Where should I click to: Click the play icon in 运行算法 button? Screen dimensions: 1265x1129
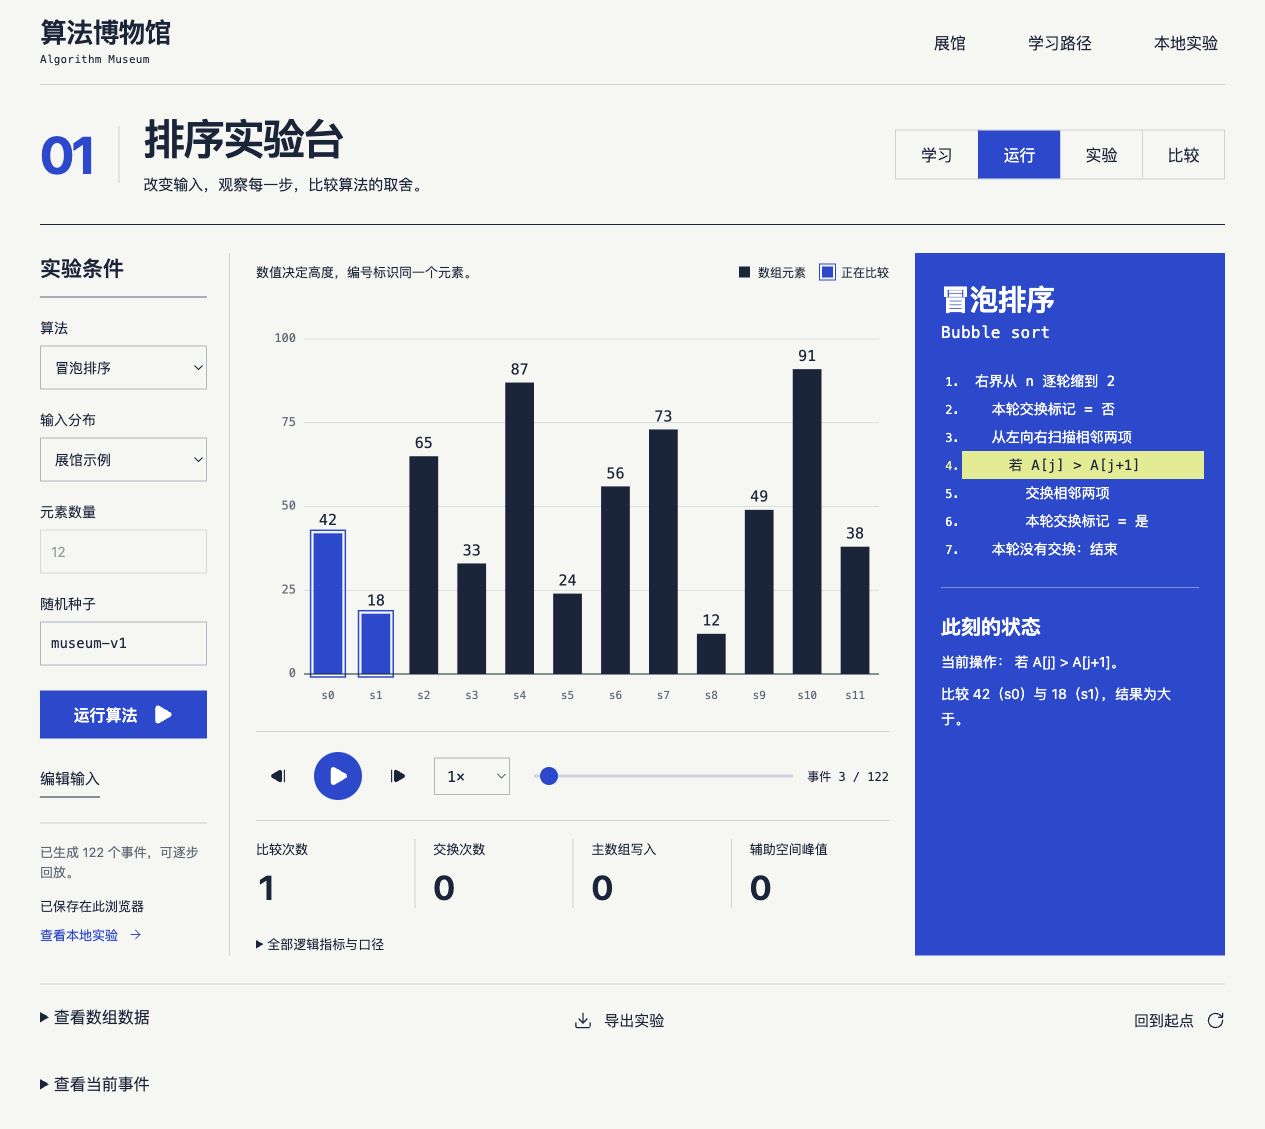pyautogui.click(x=164, y=715)
